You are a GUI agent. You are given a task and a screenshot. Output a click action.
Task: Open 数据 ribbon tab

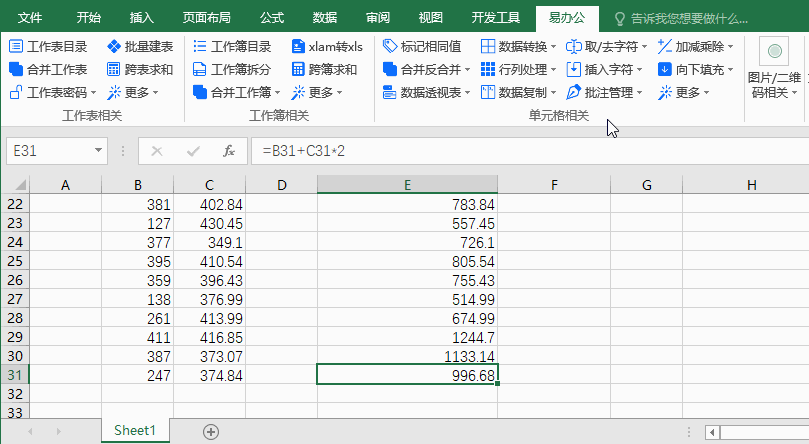325,18
